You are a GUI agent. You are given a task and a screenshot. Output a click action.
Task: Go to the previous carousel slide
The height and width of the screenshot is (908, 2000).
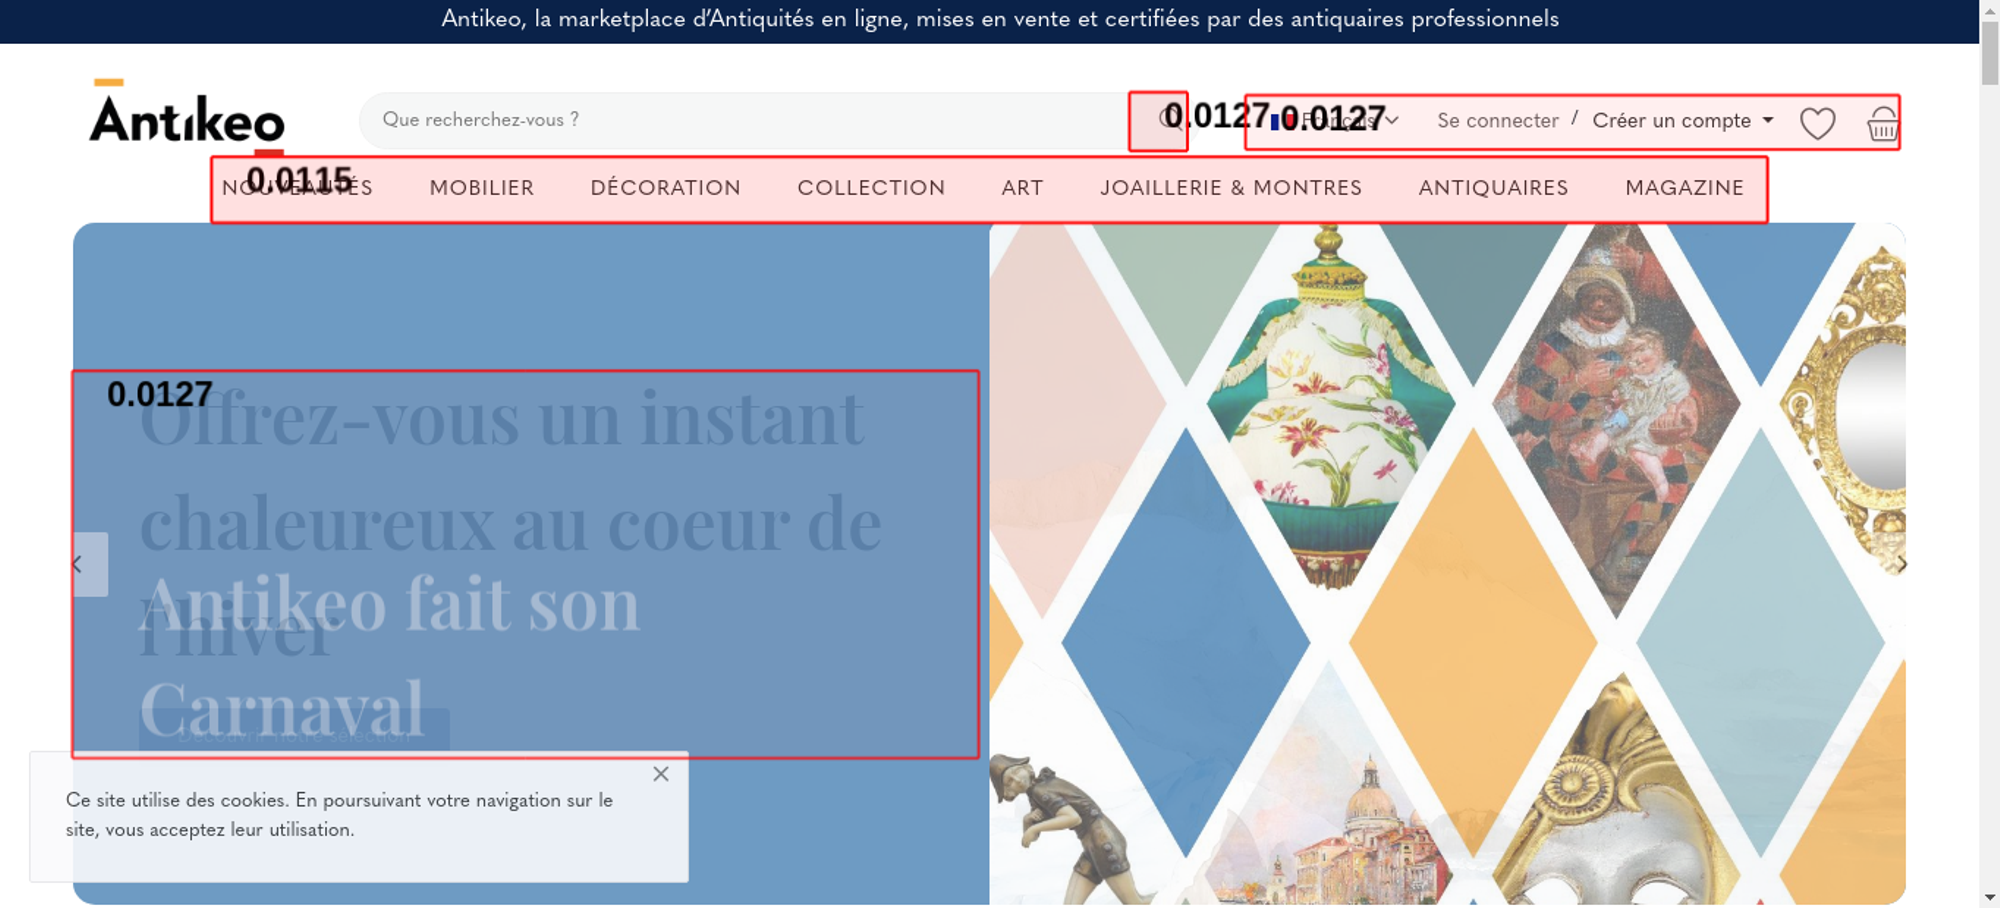pyautogui.click(x=90, y=564)
